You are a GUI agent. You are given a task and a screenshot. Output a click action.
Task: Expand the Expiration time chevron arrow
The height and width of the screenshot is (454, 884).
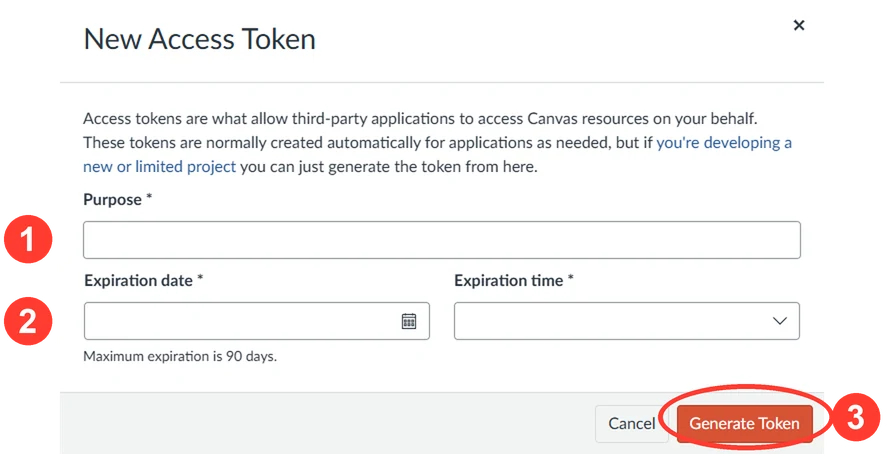780,321
